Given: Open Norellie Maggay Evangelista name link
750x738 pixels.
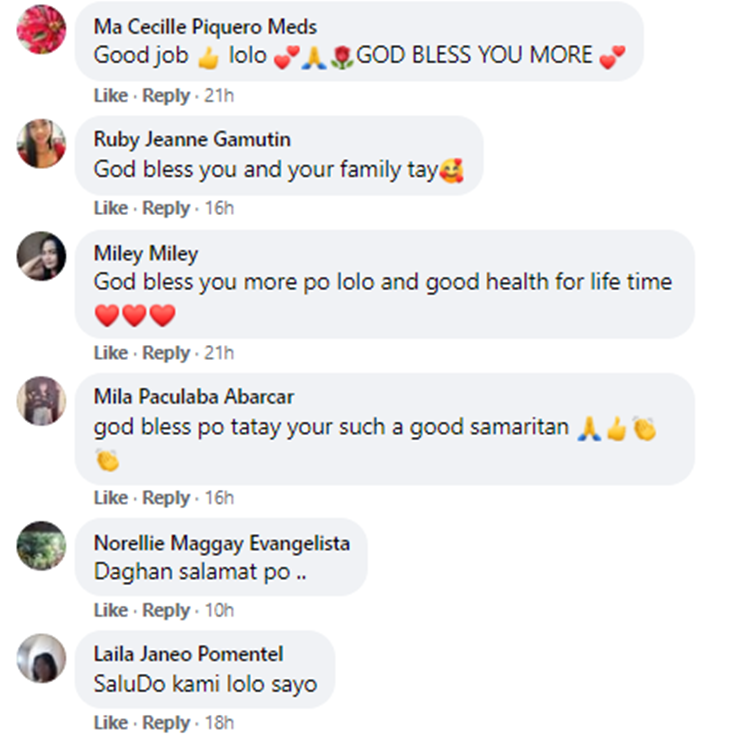Looking at the screenshot, I should coord(222,543).
